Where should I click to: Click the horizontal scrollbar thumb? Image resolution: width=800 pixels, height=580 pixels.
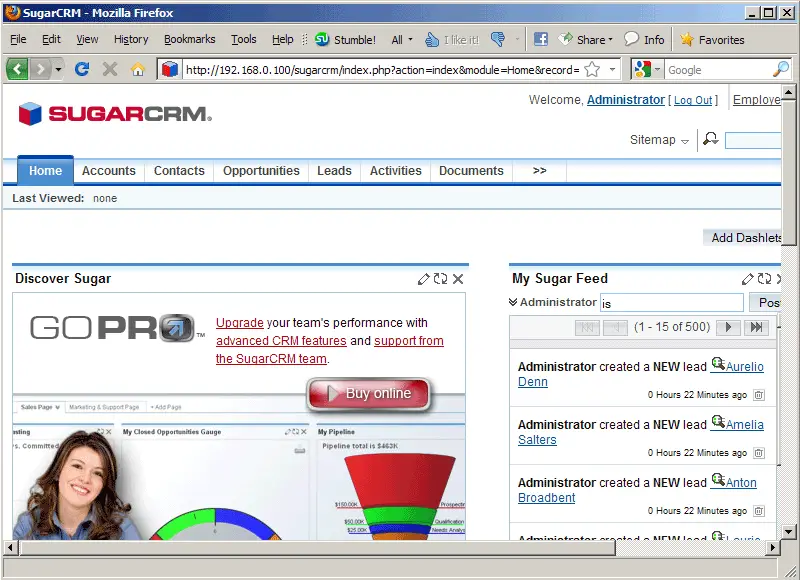(317, 547)
